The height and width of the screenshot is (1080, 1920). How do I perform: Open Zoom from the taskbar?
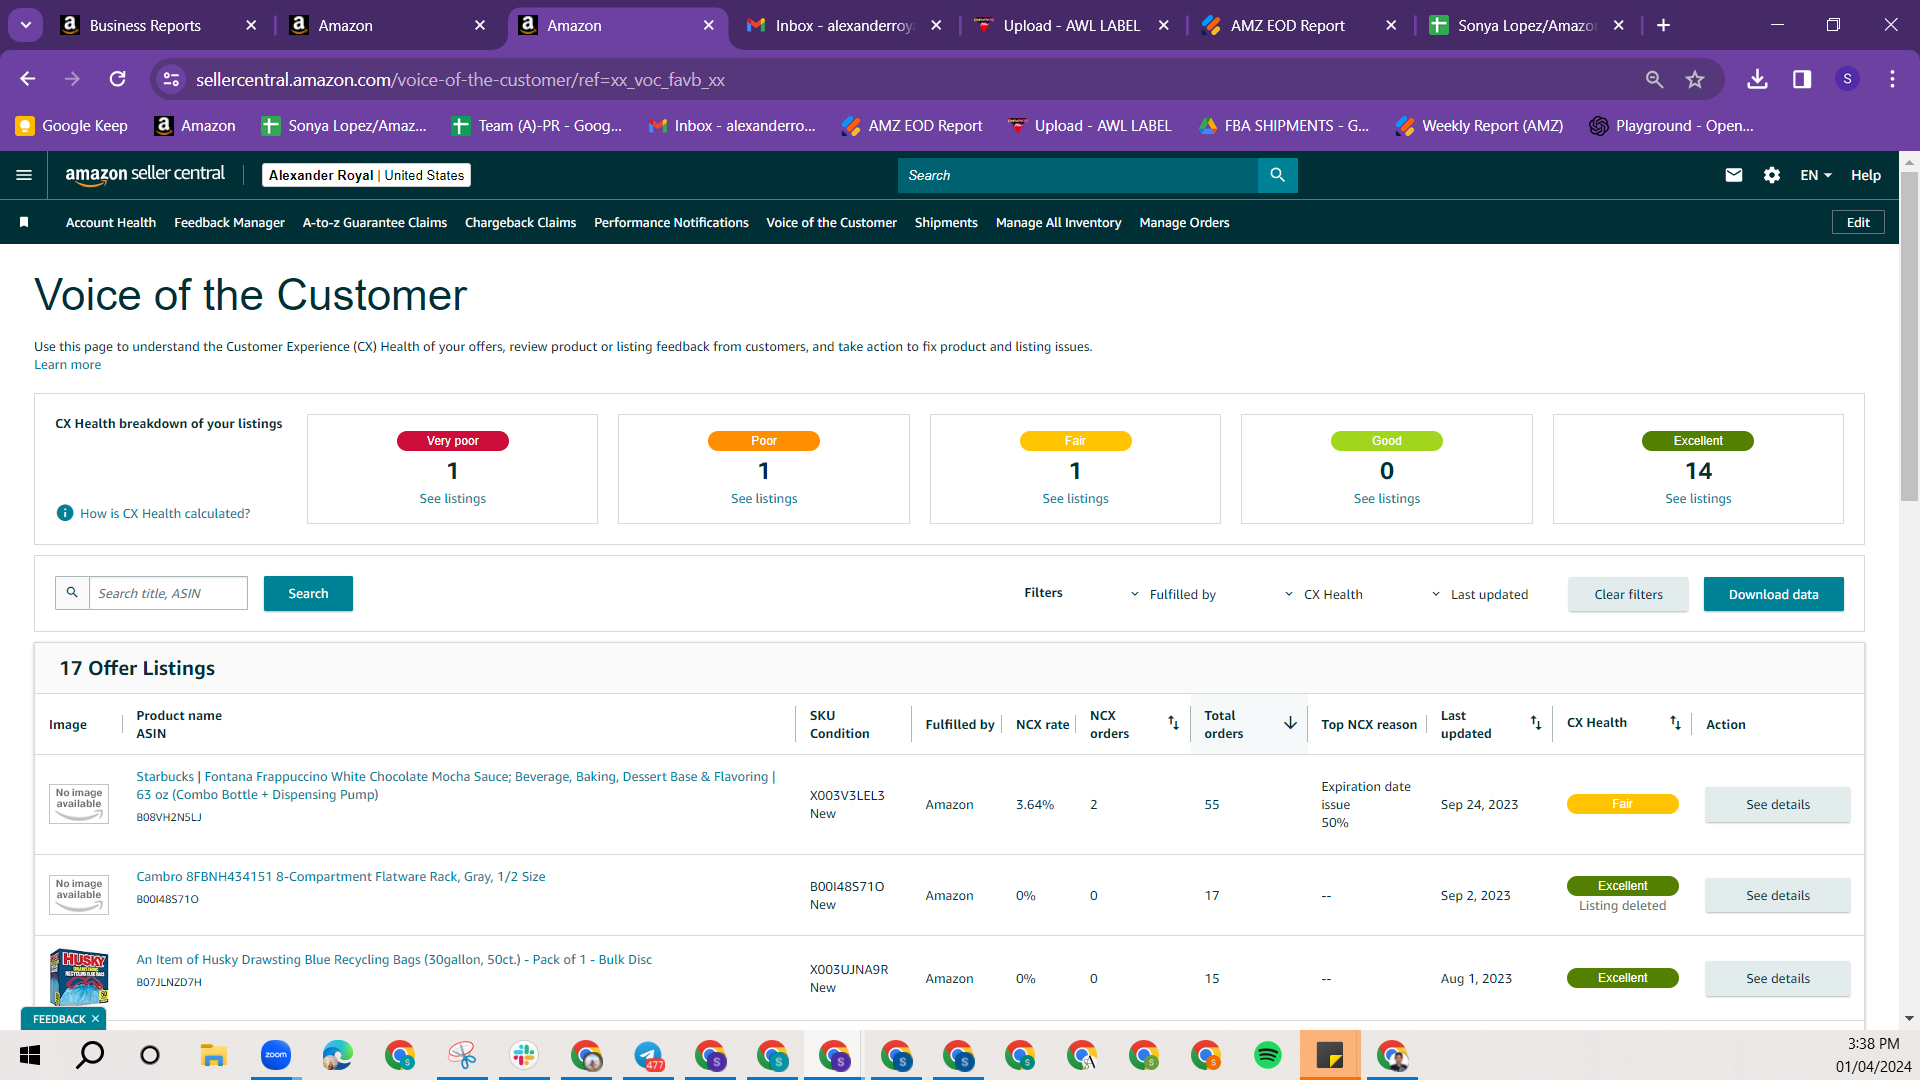pyautogui.click(x=276, y=1055)
